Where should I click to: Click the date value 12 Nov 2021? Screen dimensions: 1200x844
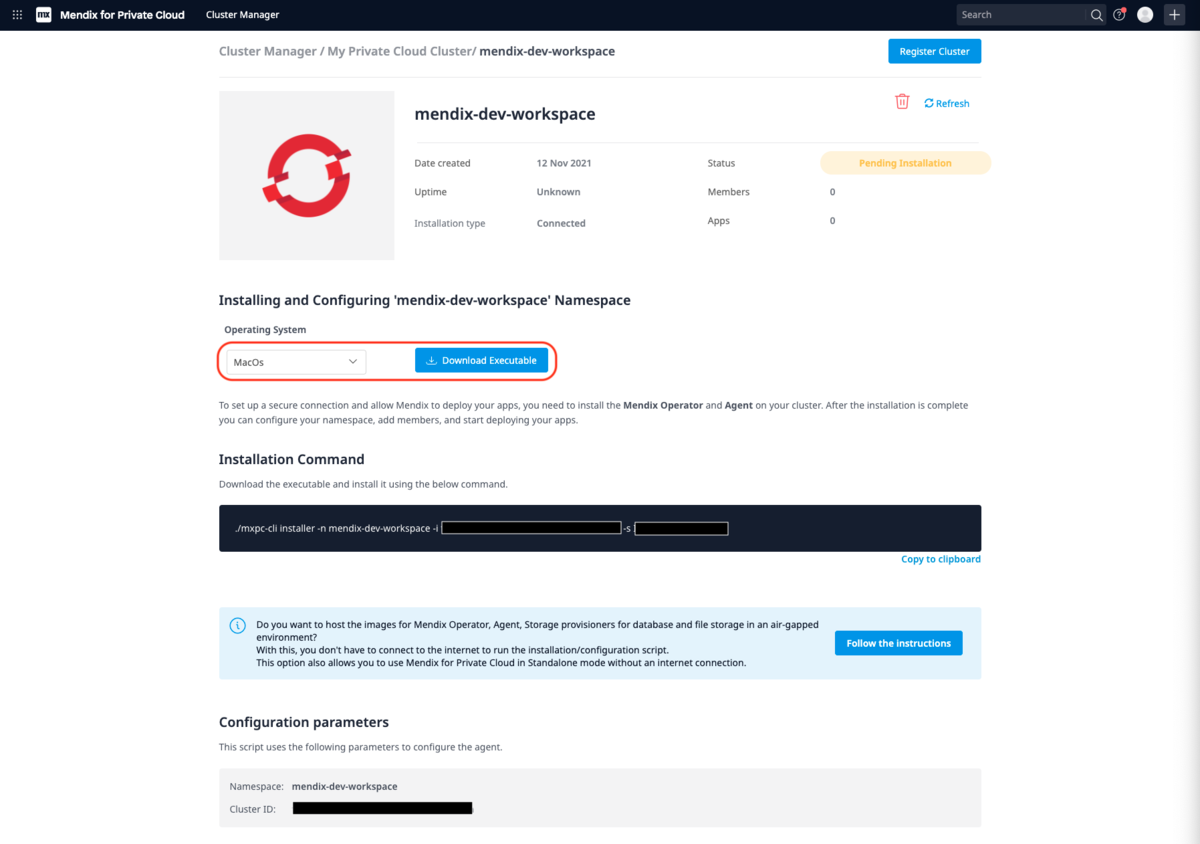pyautogui.click(x=564, y=163)
